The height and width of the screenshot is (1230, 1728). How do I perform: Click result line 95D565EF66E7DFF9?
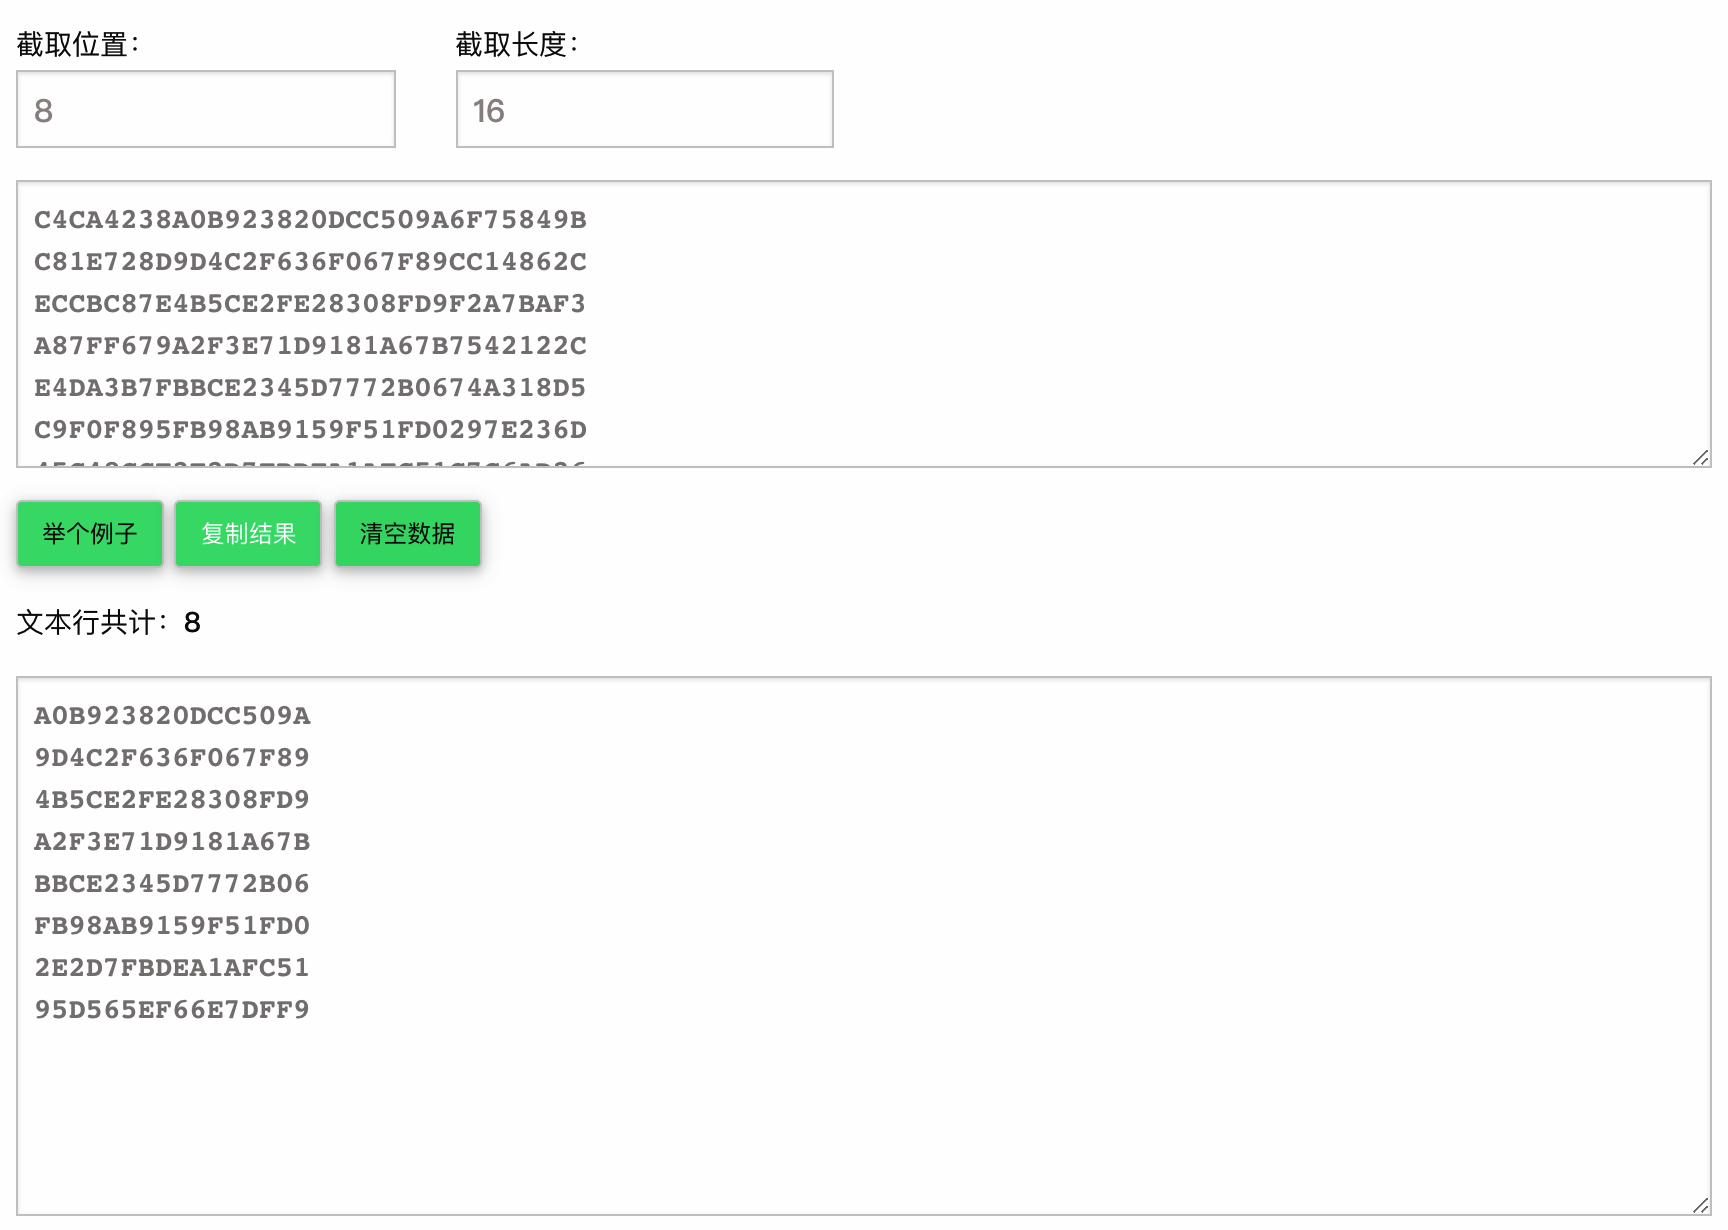pyautogui.click(x=172, y=1010)
